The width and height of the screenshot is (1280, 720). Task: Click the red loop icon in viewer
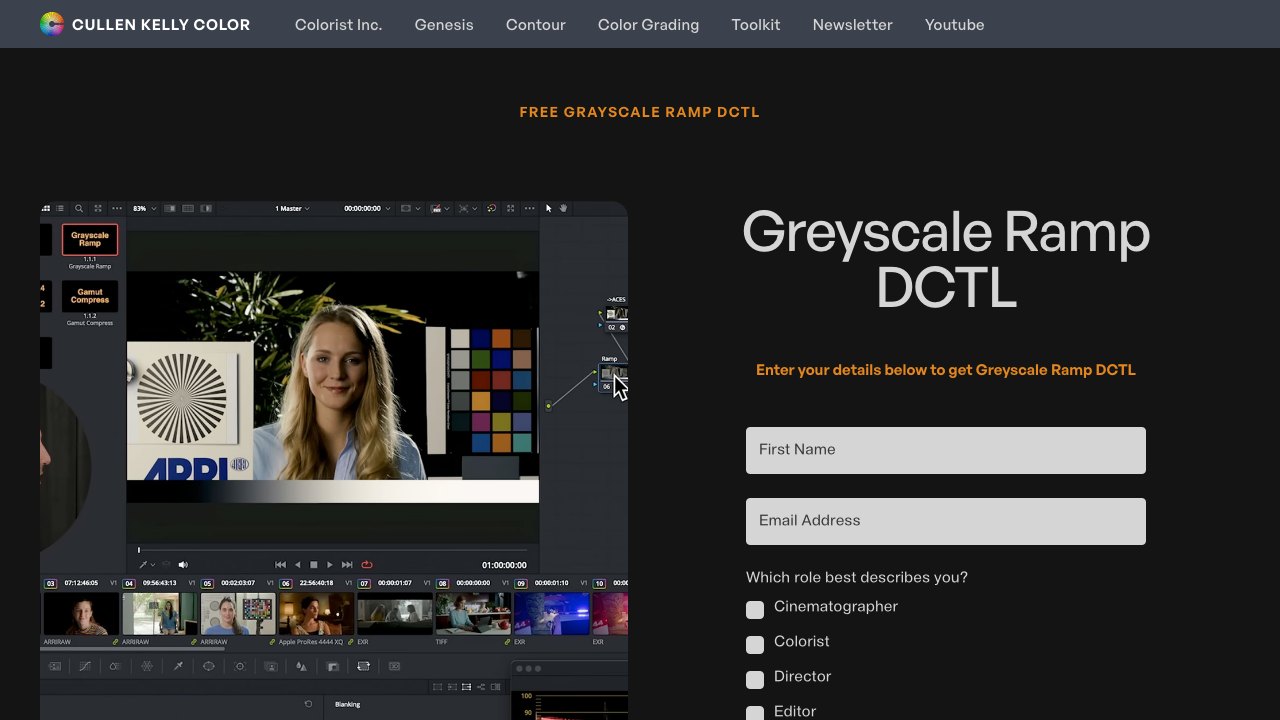pyautogui.click(x=367, y=565)
